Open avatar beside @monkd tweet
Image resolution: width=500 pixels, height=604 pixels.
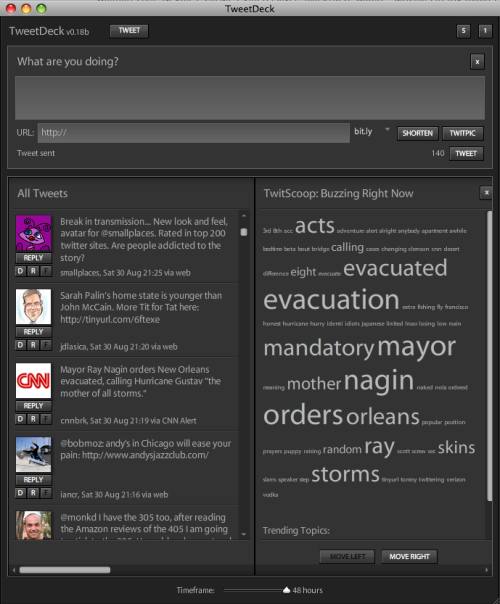click(x=34, y=525)
